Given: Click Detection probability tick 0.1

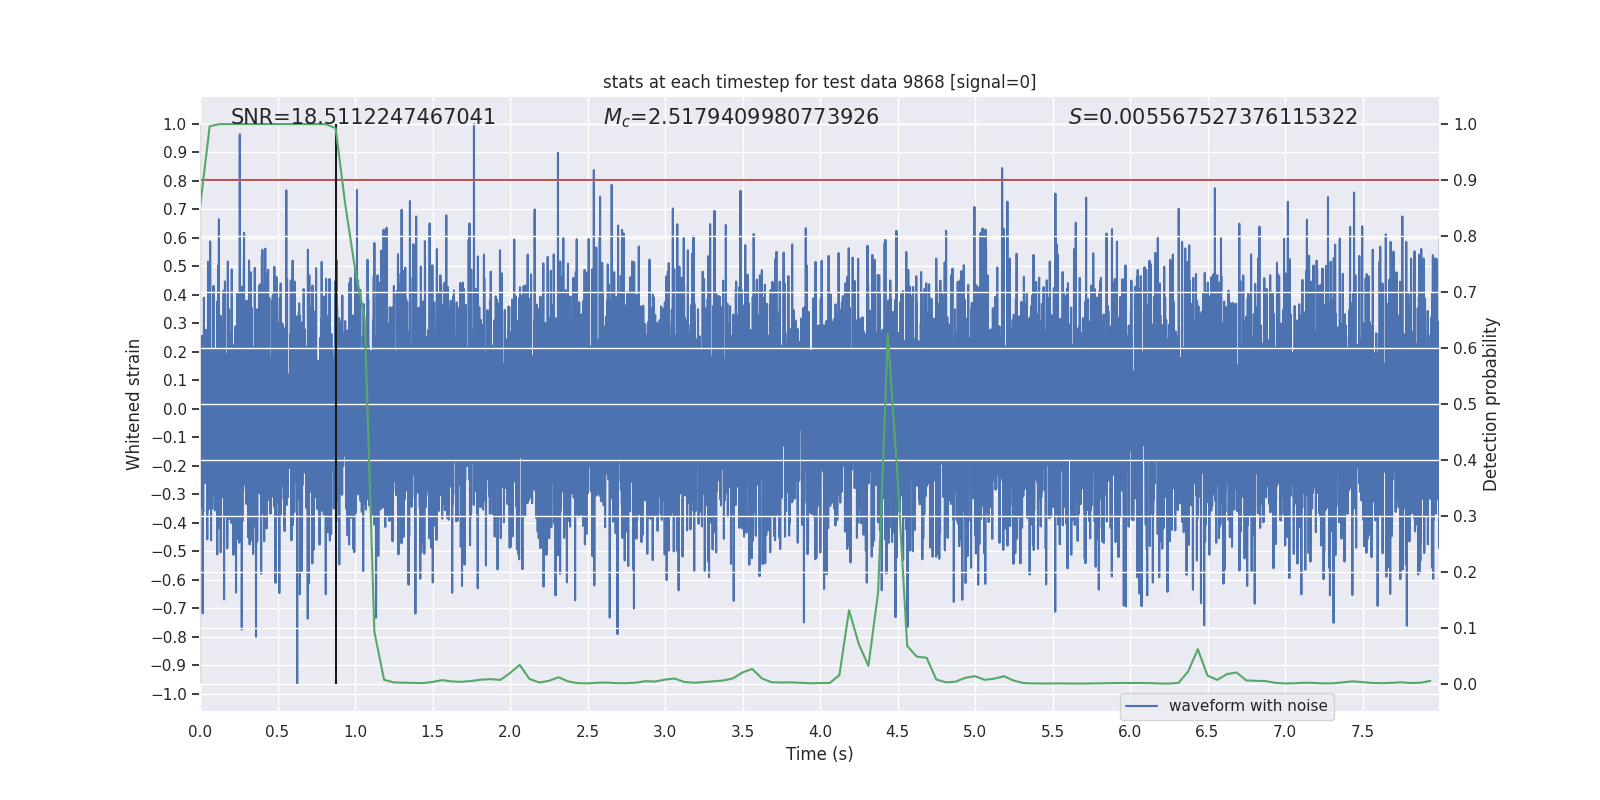Looking at the screenshot, I should [x=1465, y=629].
